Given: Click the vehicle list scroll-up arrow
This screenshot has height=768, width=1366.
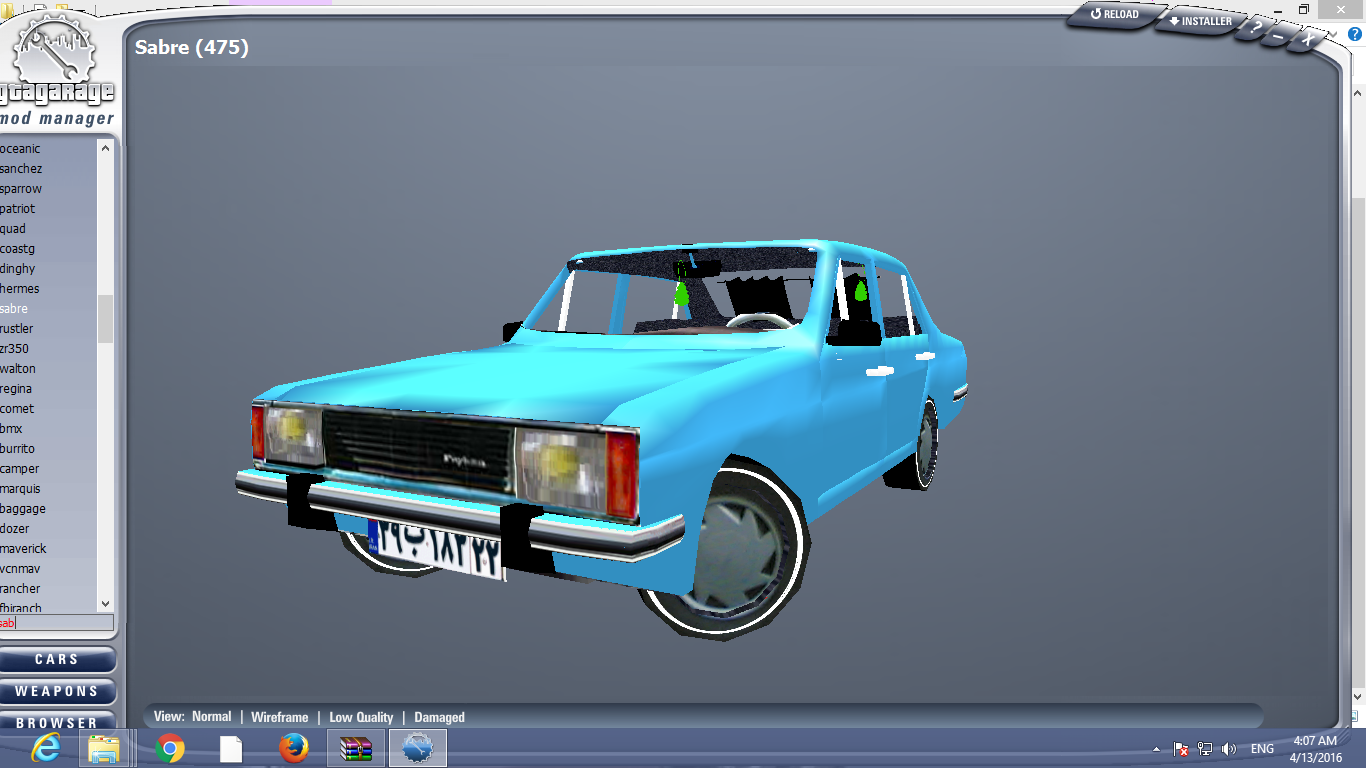Looking at the screenshot, I should click(105, 148).
